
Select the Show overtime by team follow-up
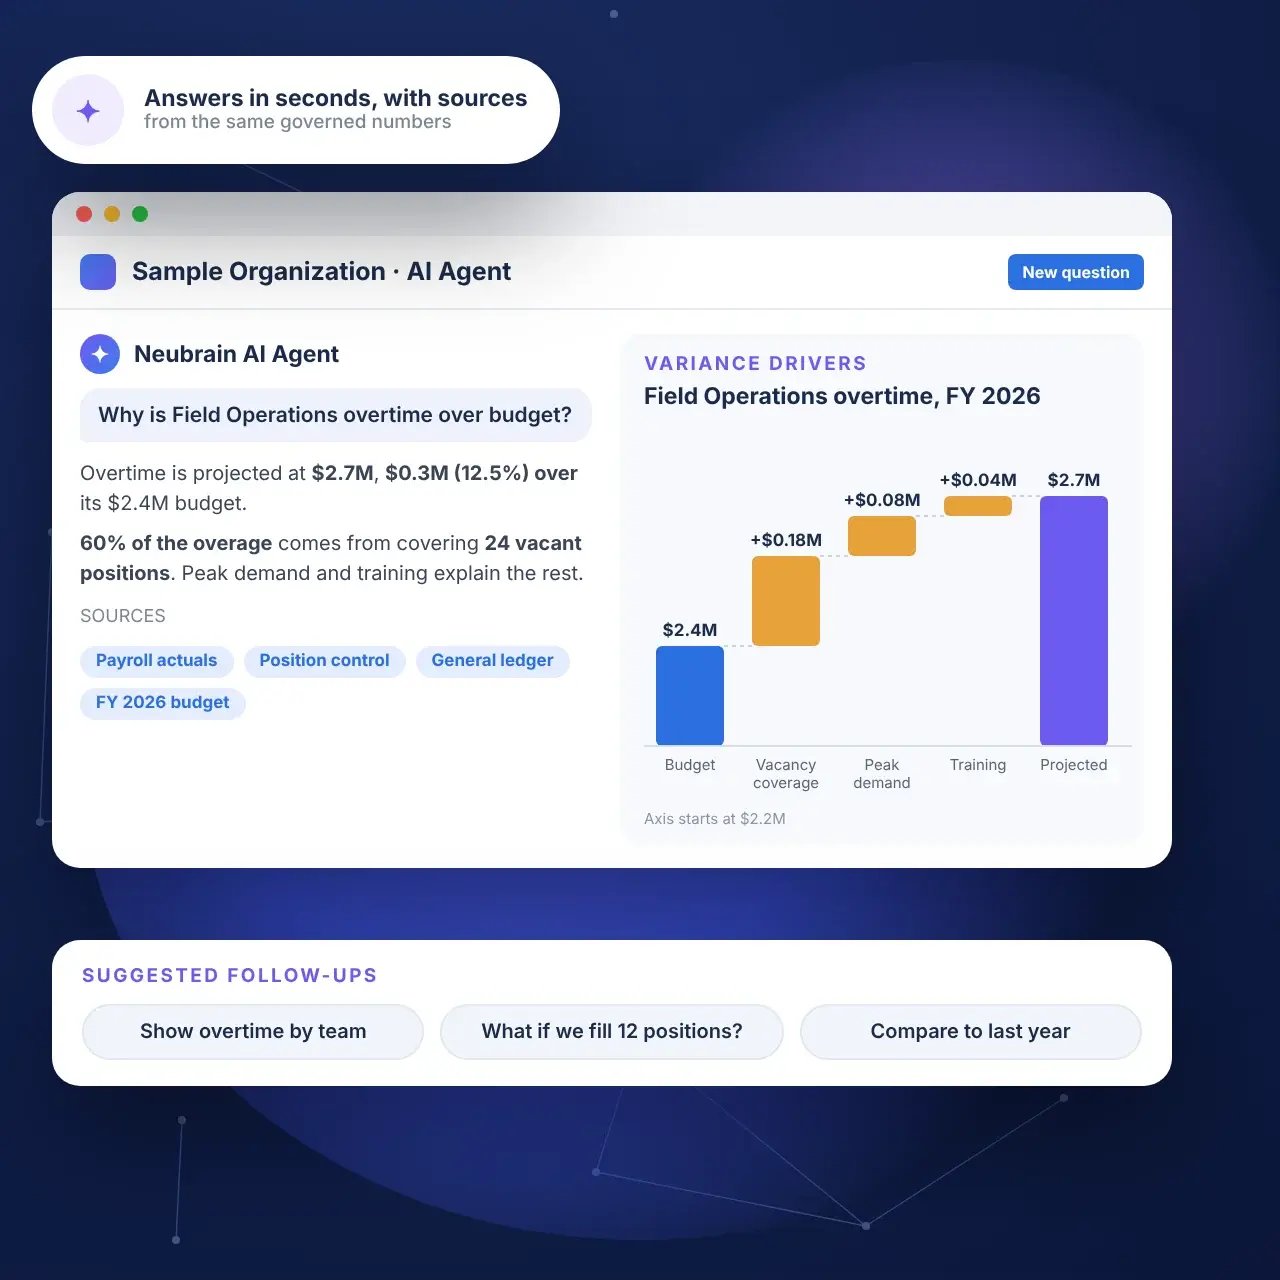253,1031
